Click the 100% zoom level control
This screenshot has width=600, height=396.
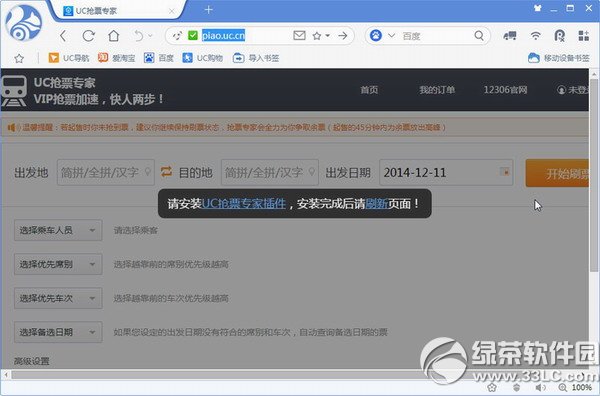[576, 388]
